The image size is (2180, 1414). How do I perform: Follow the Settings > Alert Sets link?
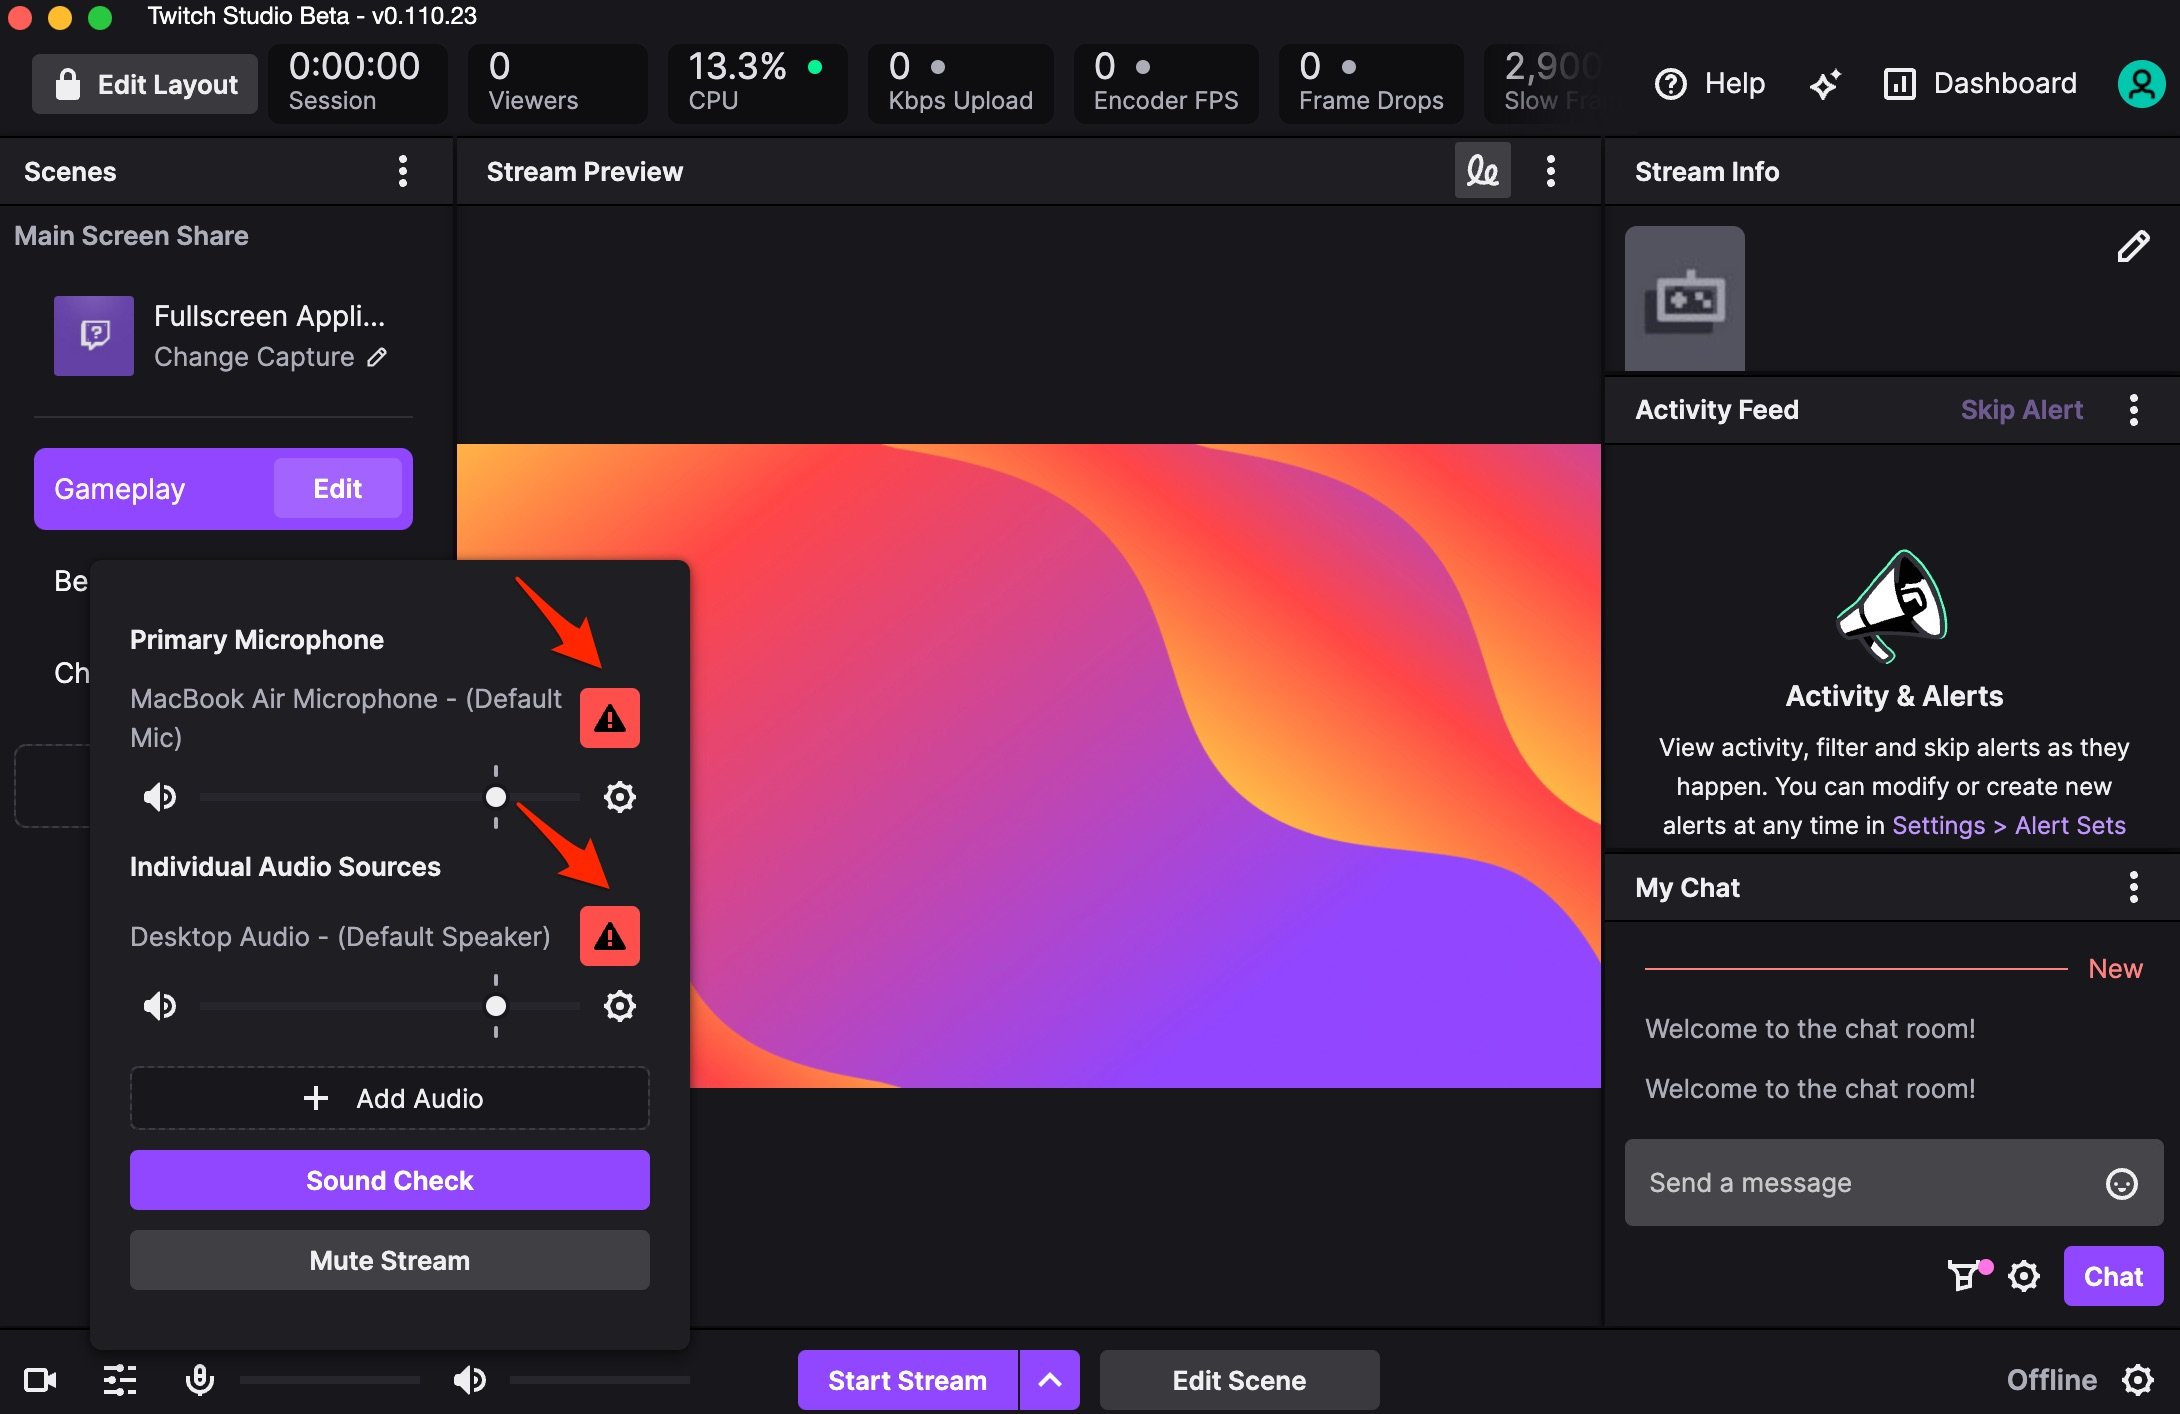point(2008,826)
